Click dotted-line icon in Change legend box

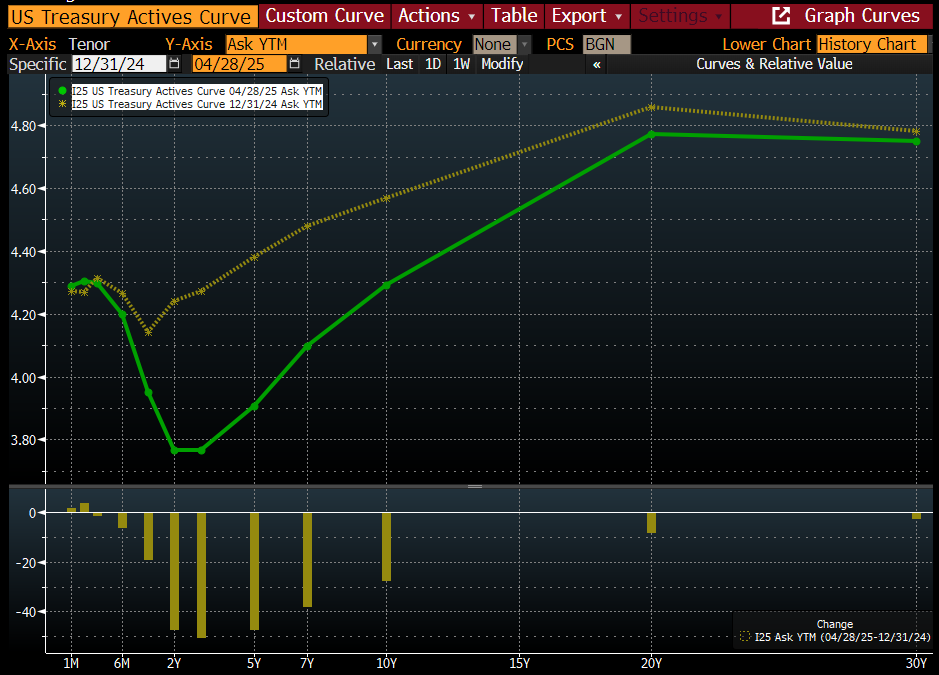point(745,637)
